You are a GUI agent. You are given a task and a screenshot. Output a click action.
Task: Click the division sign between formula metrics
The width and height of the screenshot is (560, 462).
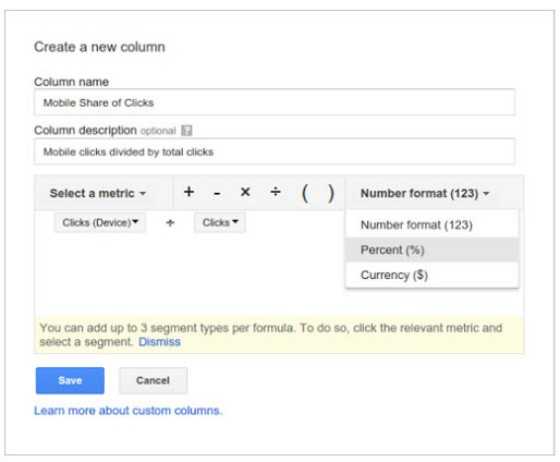click(170, 223)
